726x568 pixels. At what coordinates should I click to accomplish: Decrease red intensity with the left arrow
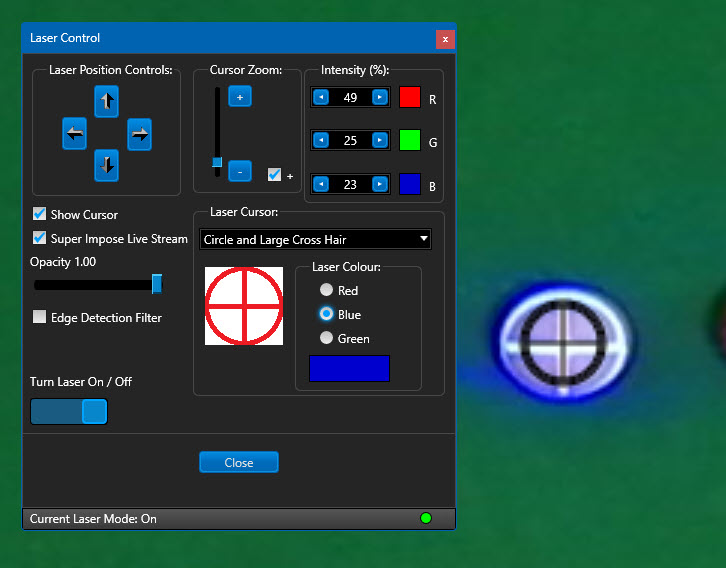[321, 97]
